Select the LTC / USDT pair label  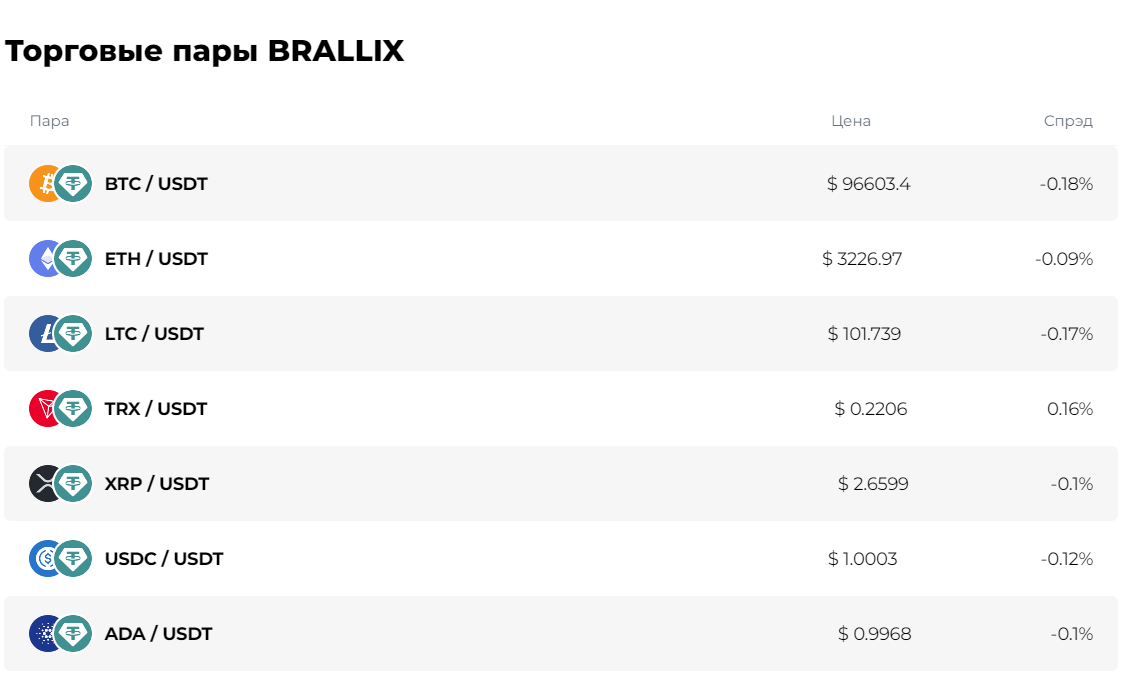[154, 334]
